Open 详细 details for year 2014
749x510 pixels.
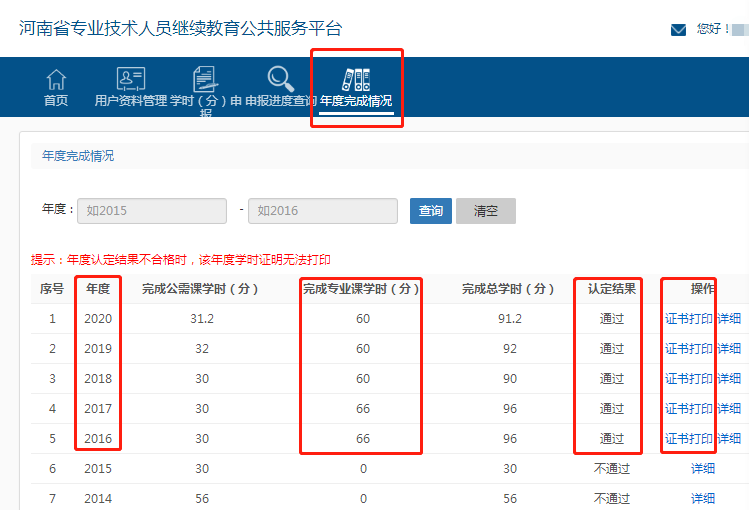tap(702, 499)
